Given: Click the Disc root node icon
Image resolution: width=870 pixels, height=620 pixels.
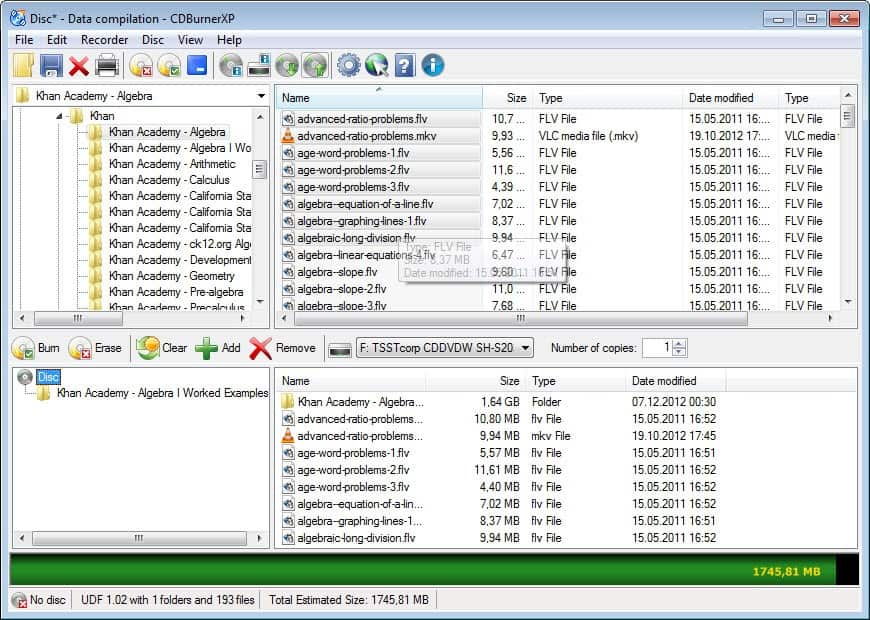Looking at the screenshot, I should [25, 377].
